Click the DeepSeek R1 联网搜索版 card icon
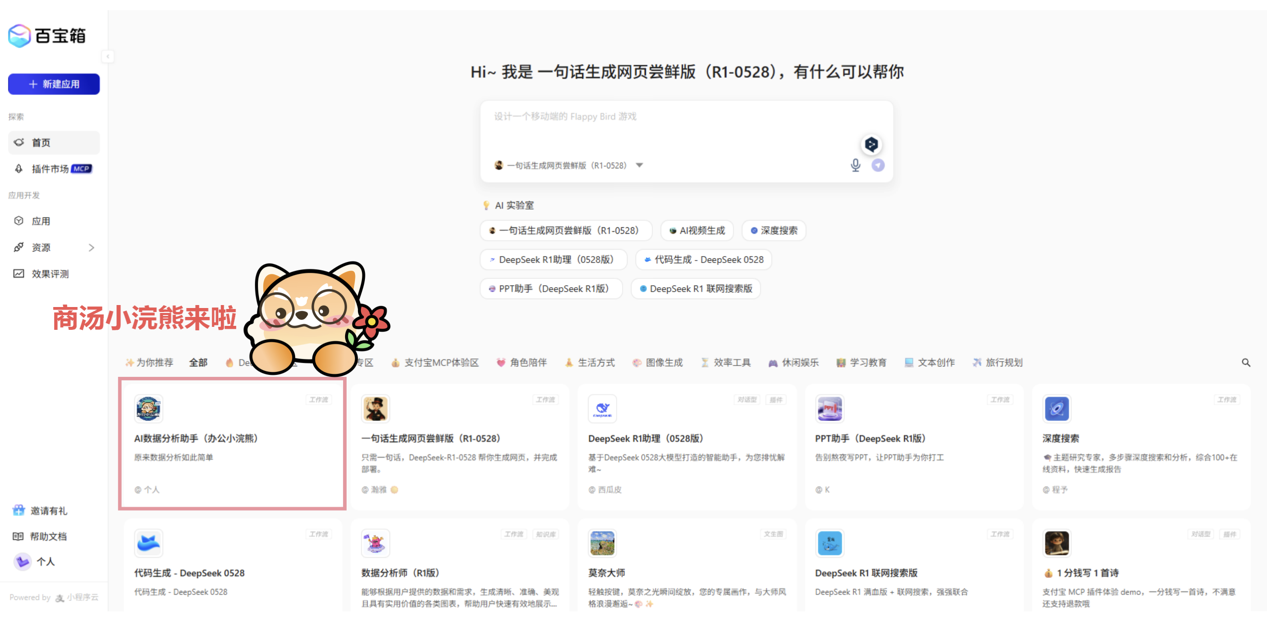Viewport: 1267px width, 621px height. [829, 543]
